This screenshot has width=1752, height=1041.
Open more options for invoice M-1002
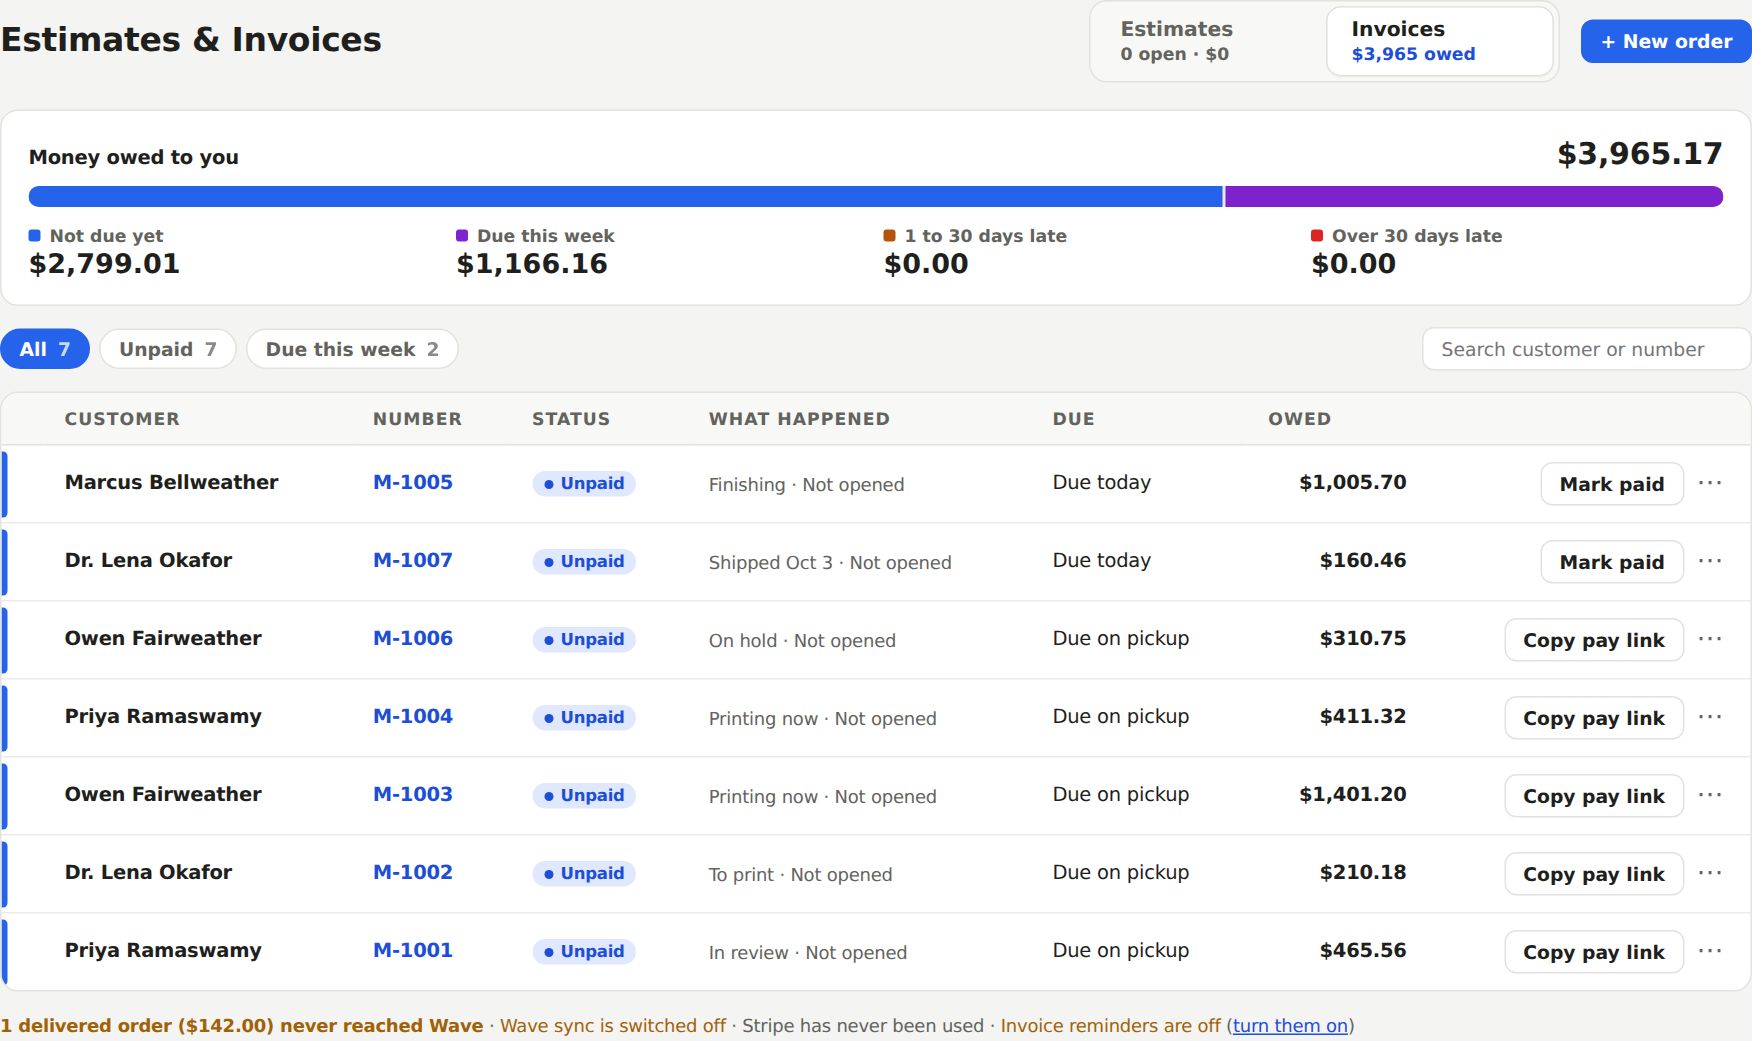1709,873
